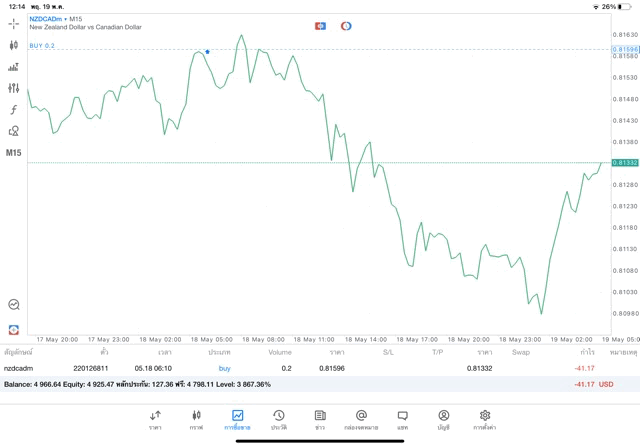Tap the red-blue circular icon above chart
This screenshot has width=640, height=447.
tap(346, 26)
